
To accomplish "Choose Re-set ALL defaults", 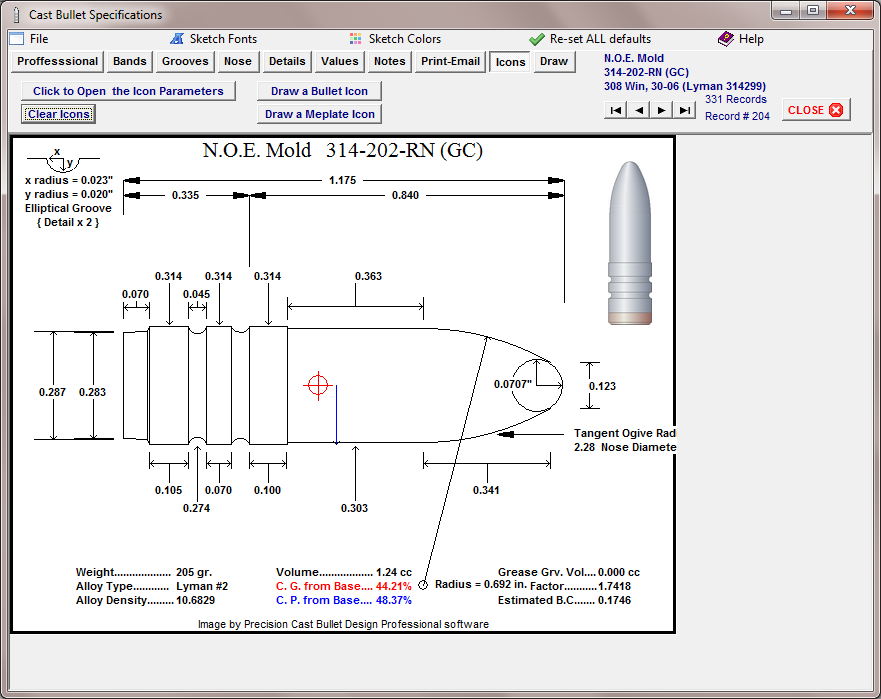I will tap(600, 39).
